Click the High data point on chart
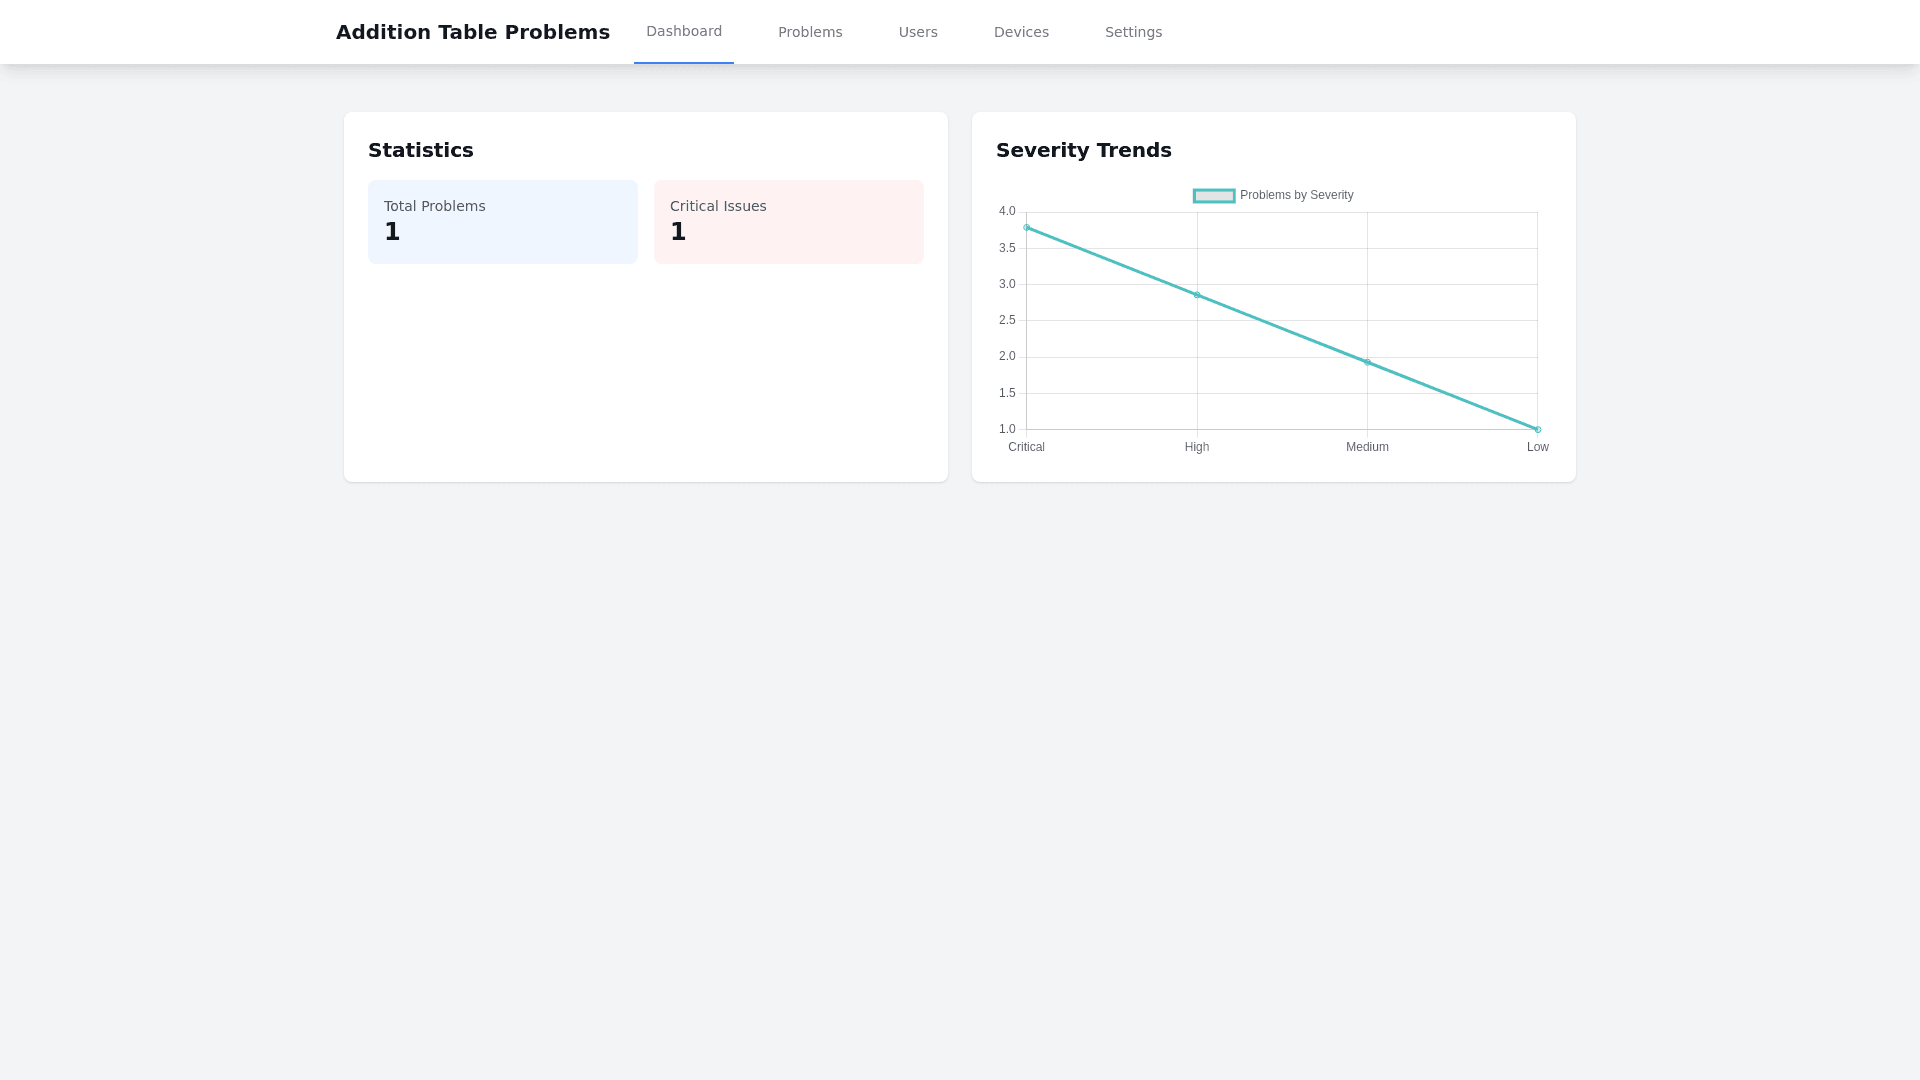Viewport: 1920px width, 1080px height. point(1197,295)
